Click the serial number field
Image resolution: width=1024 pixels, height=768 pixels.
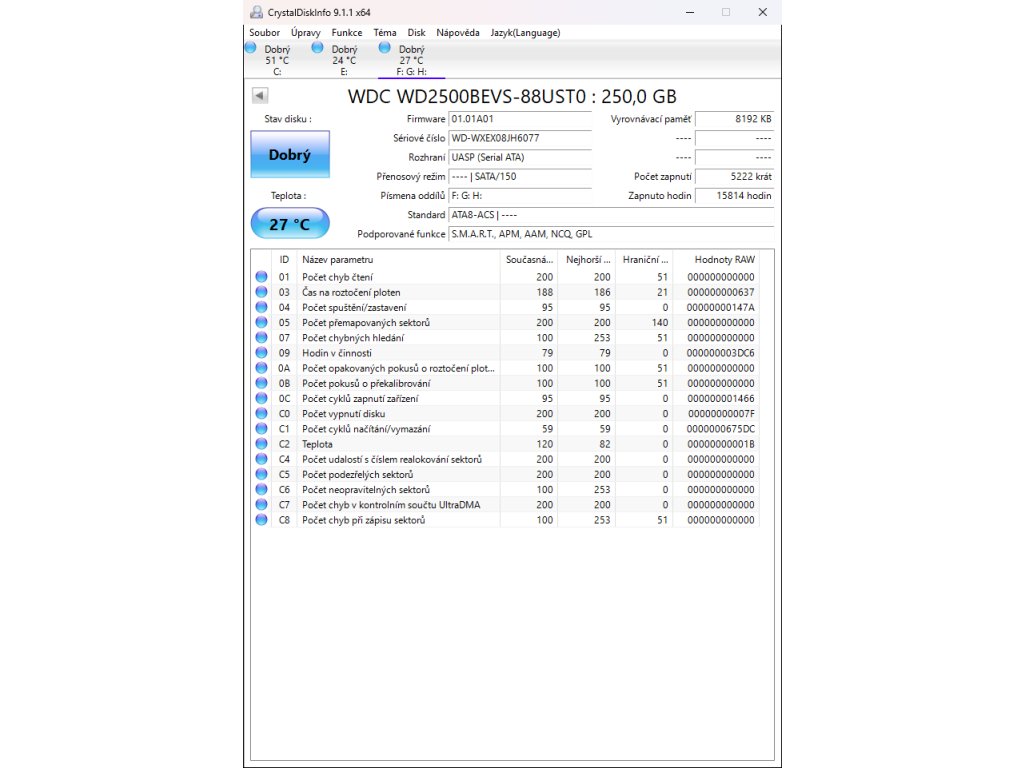pyautogui.click(x=520, y=138)
